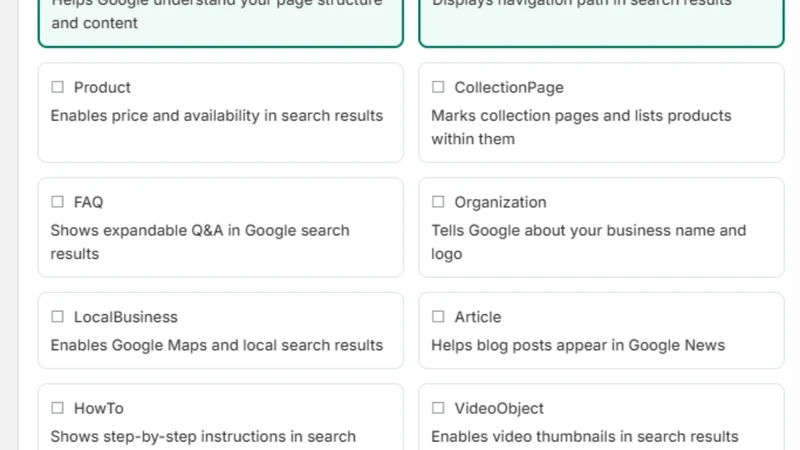Image resolution: width=800 pixels, height=450 pixels.
Task: Click the Product label text
Action: coord(102,87)
